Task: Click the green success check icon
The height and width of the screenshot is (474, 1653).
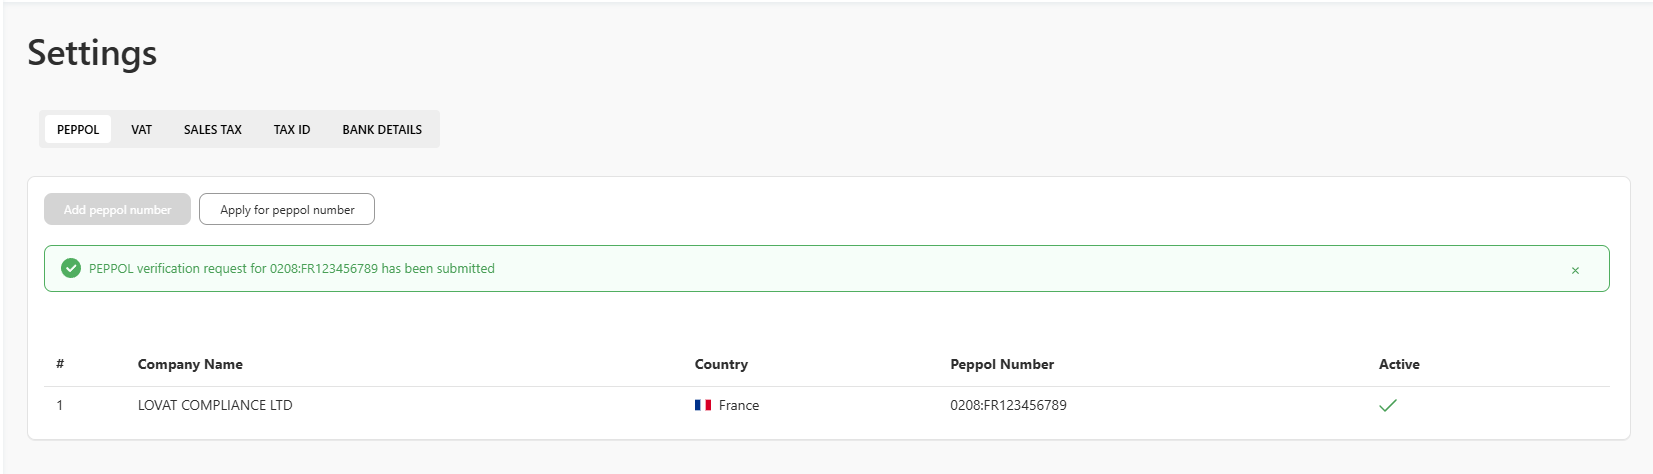Action: [x=71, y=268]
